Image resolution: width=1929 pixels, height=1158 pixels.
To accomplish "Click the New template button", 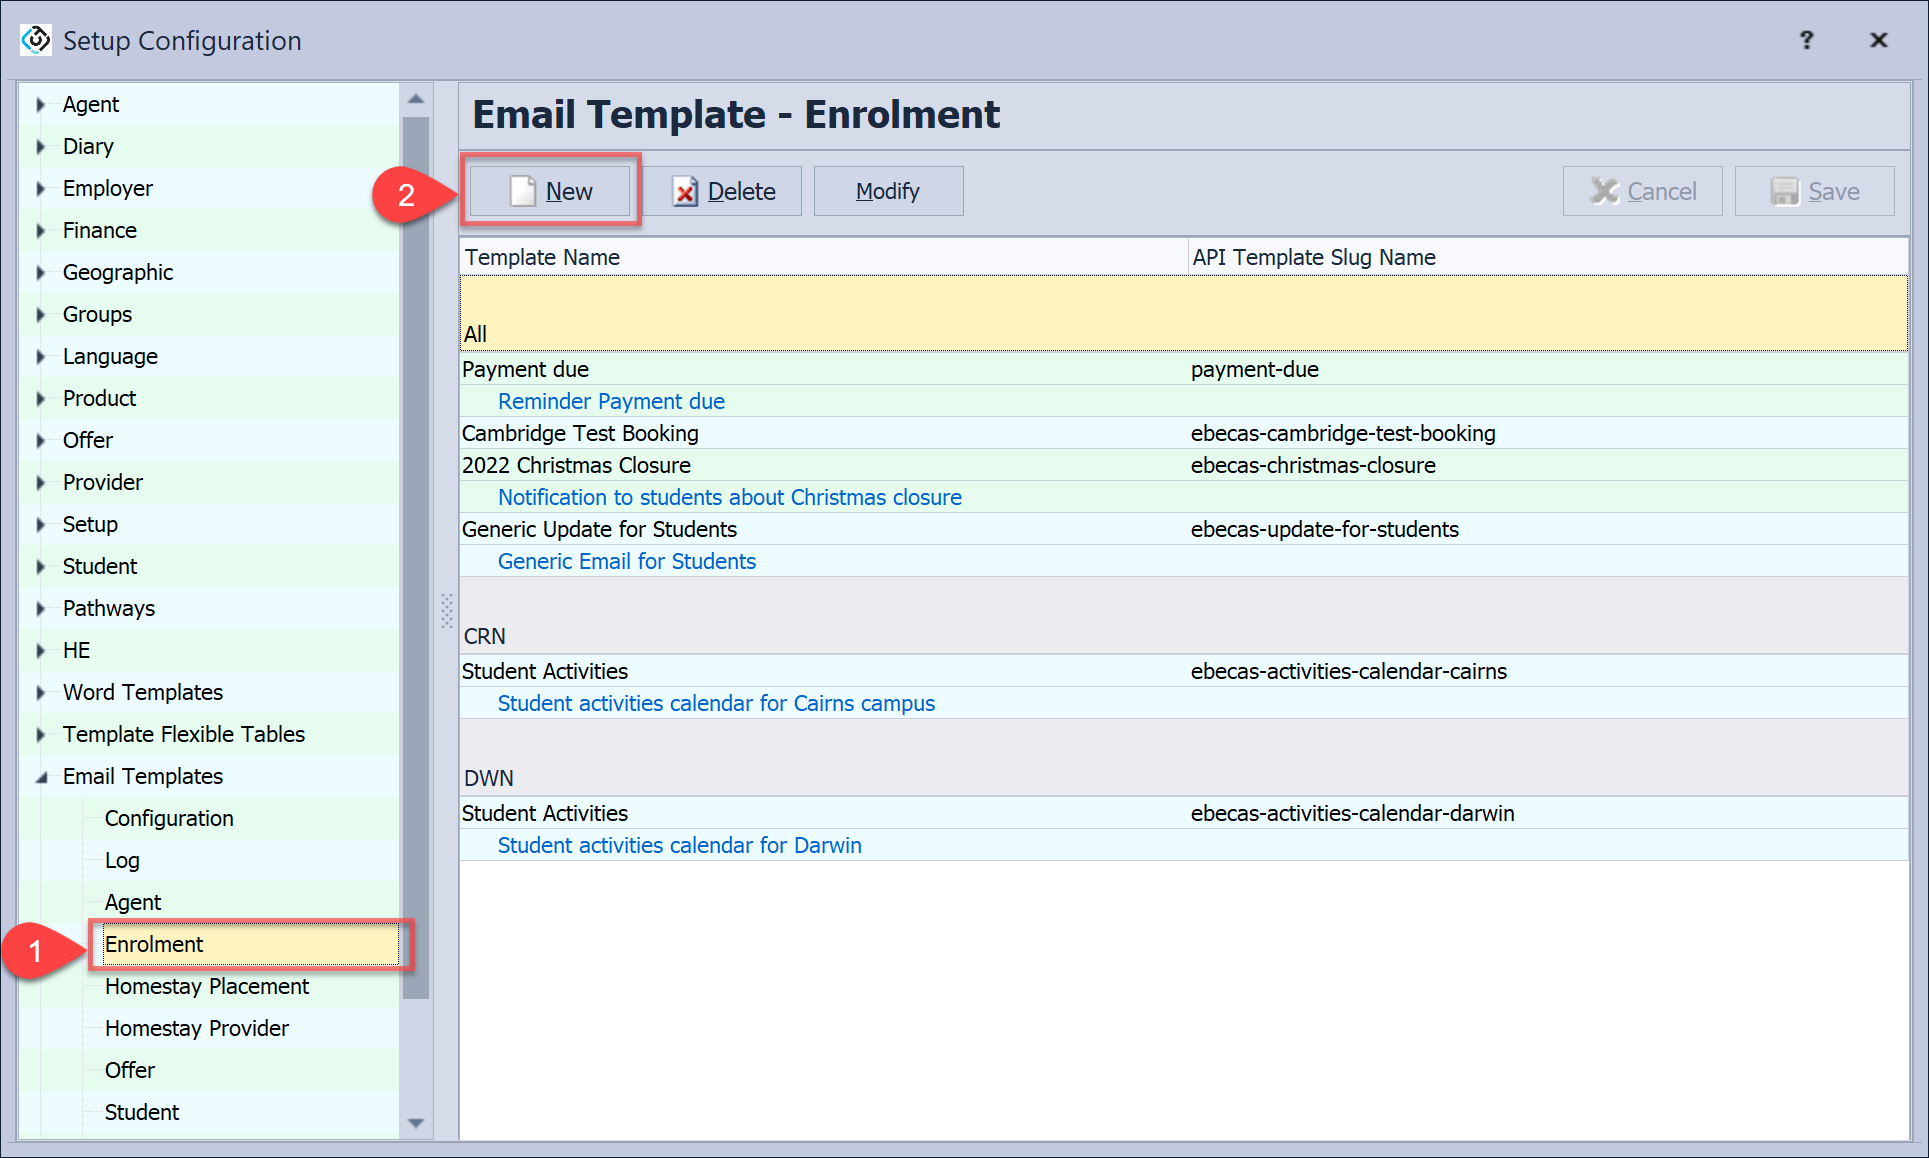I will (x=550, y=191).
